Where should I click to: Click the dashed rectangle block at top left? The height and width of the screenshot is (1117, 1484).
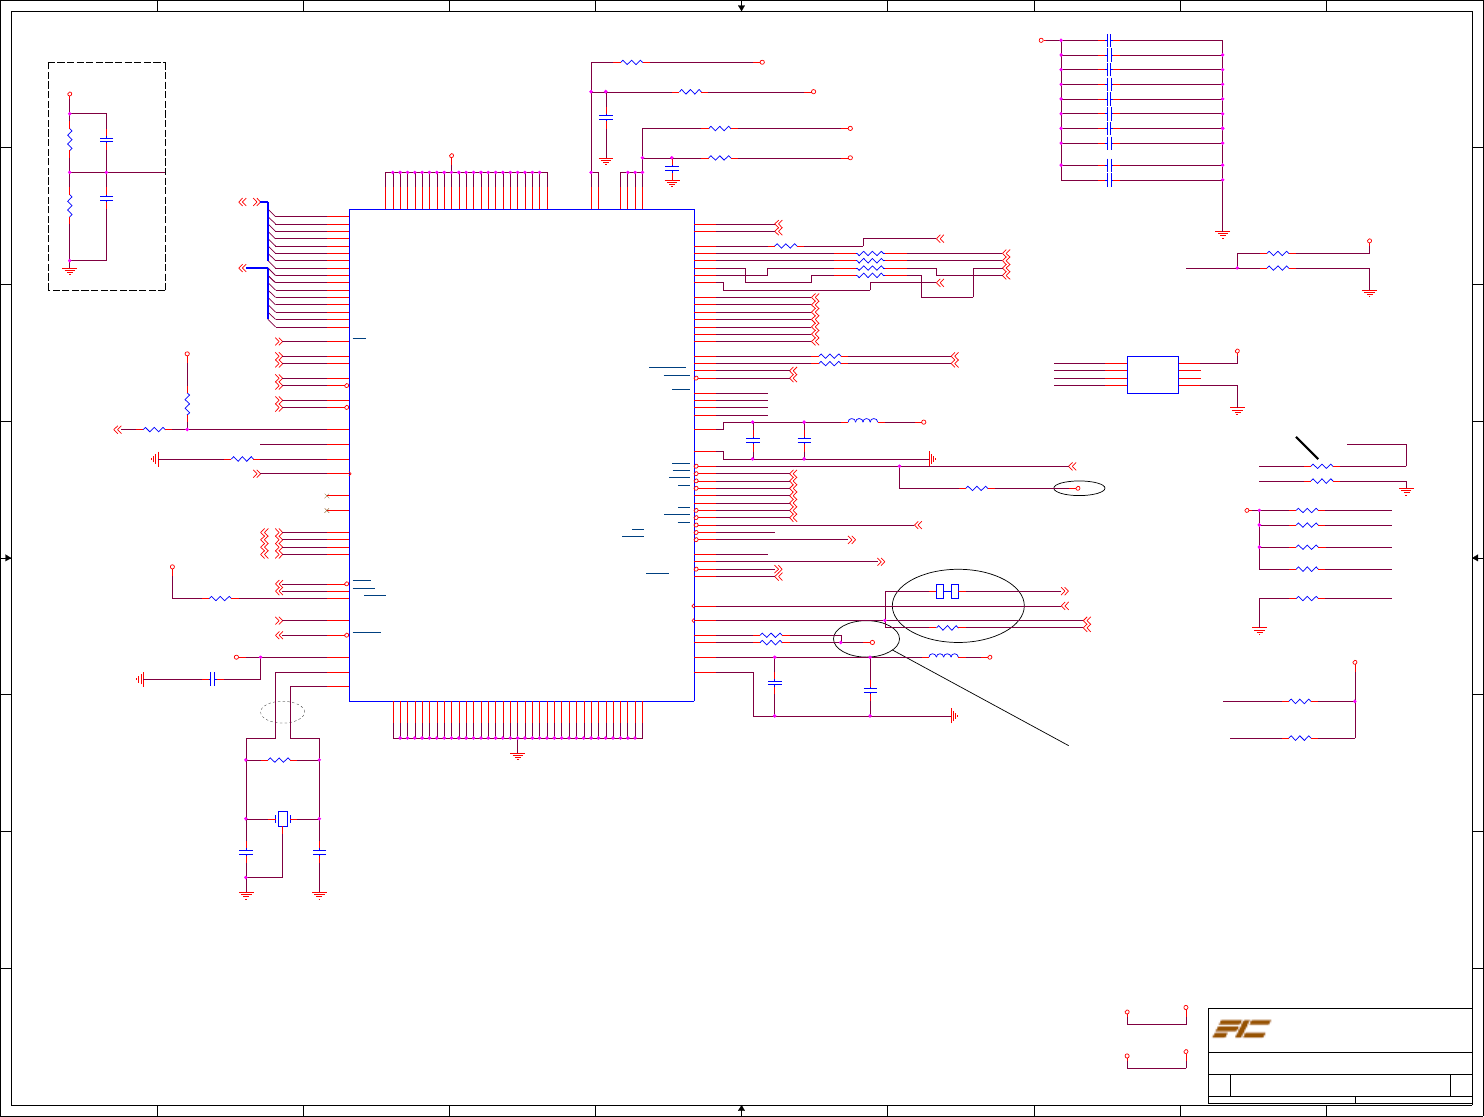(107, 176)
